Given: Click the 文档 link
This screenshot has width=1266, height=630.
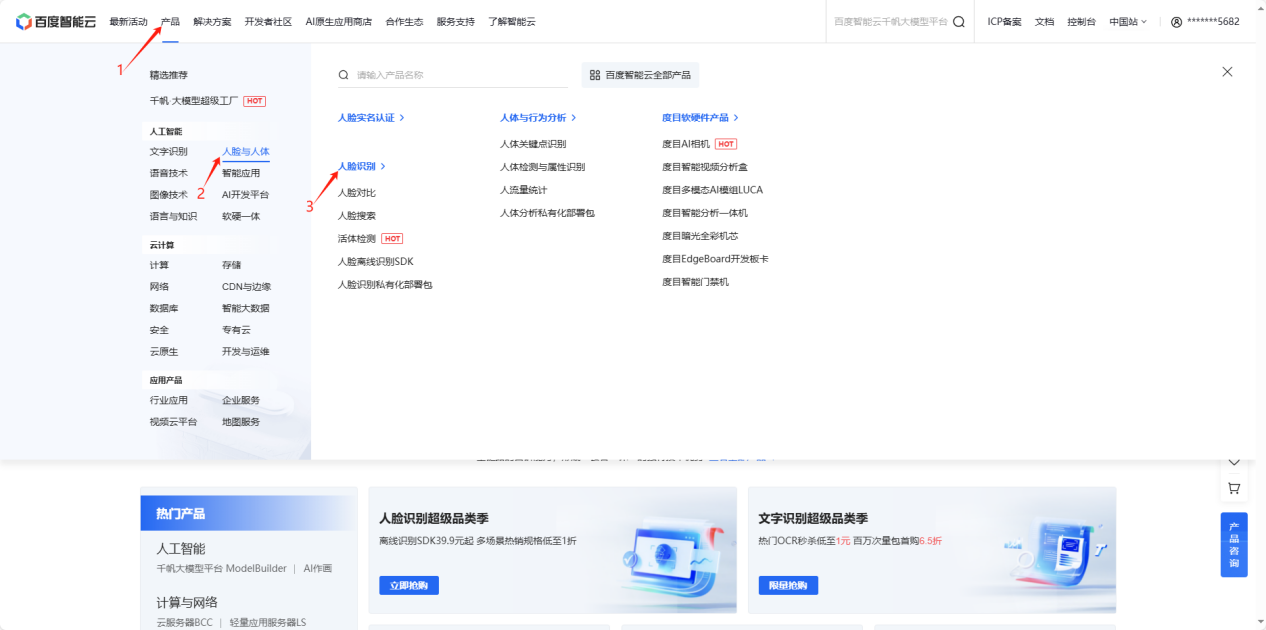Looking at the screenshot, I should [1044, 22].
